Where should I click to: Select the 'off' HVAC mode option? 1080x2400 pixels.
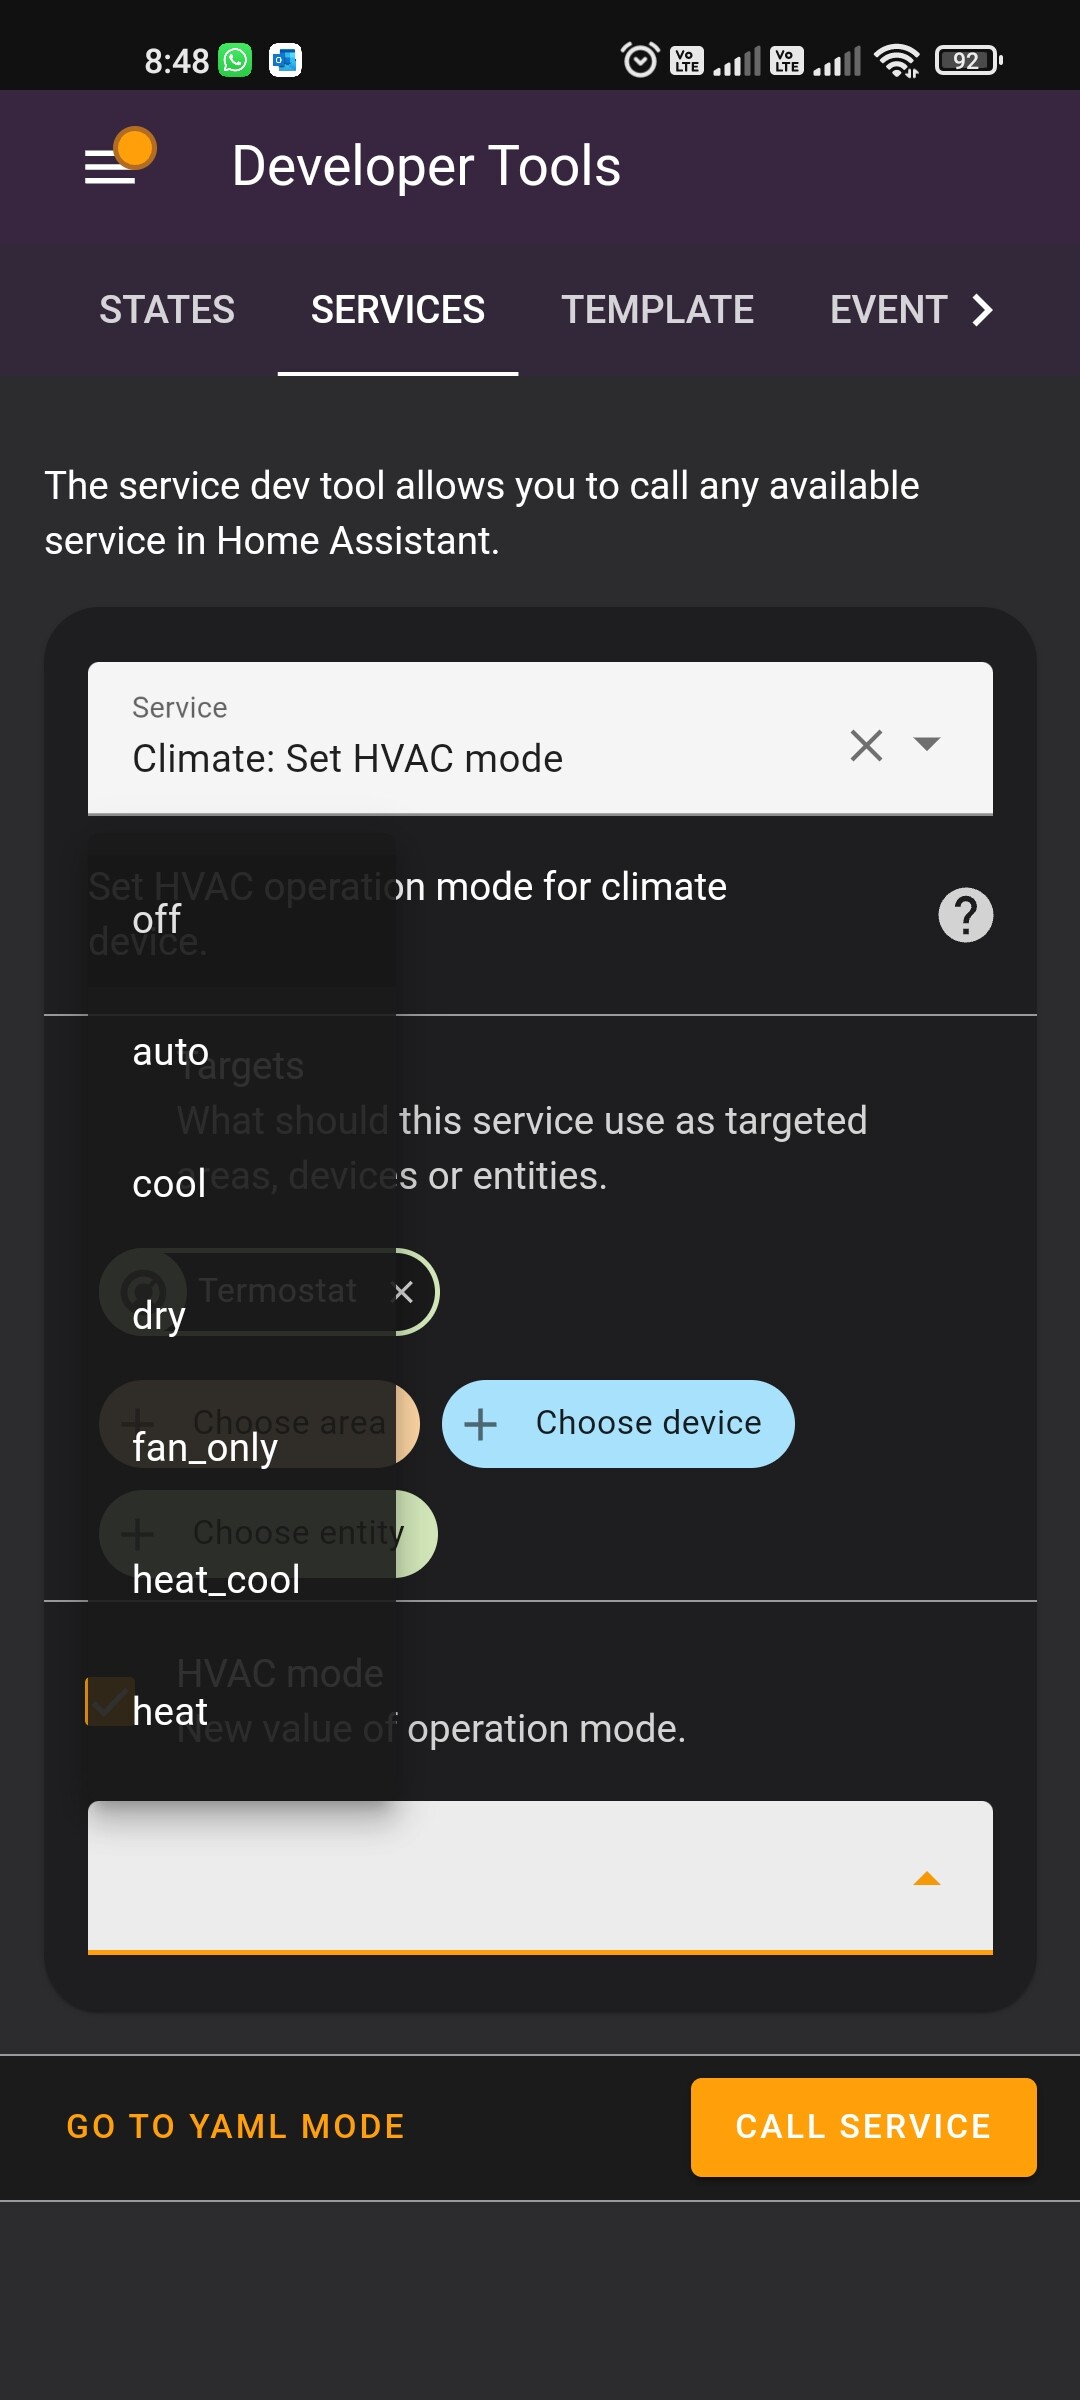(x=157, y=920)
